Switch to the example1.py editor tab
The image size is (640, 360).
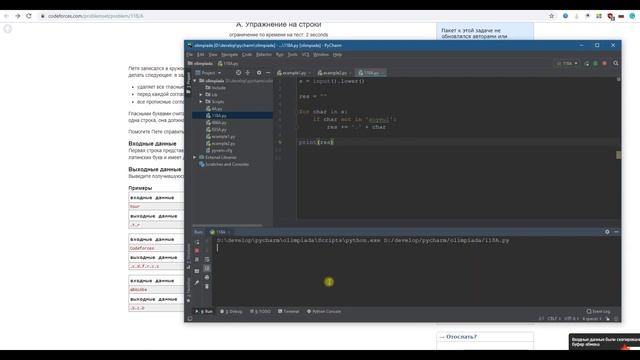tap(293, 73)
